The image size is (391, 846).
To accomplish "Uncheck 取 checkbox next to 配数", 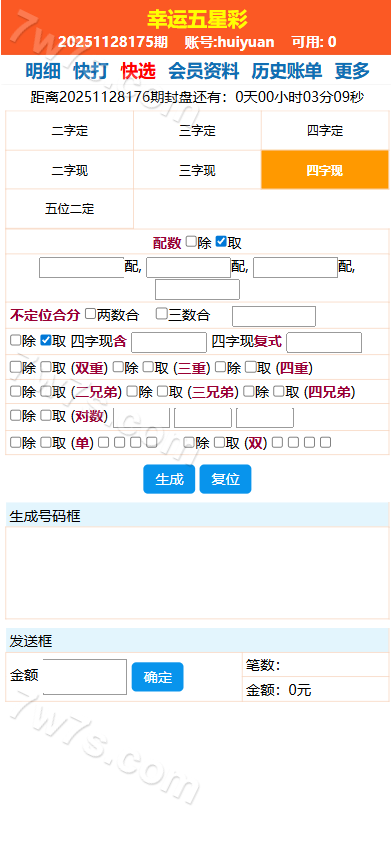I will point(221,242).
